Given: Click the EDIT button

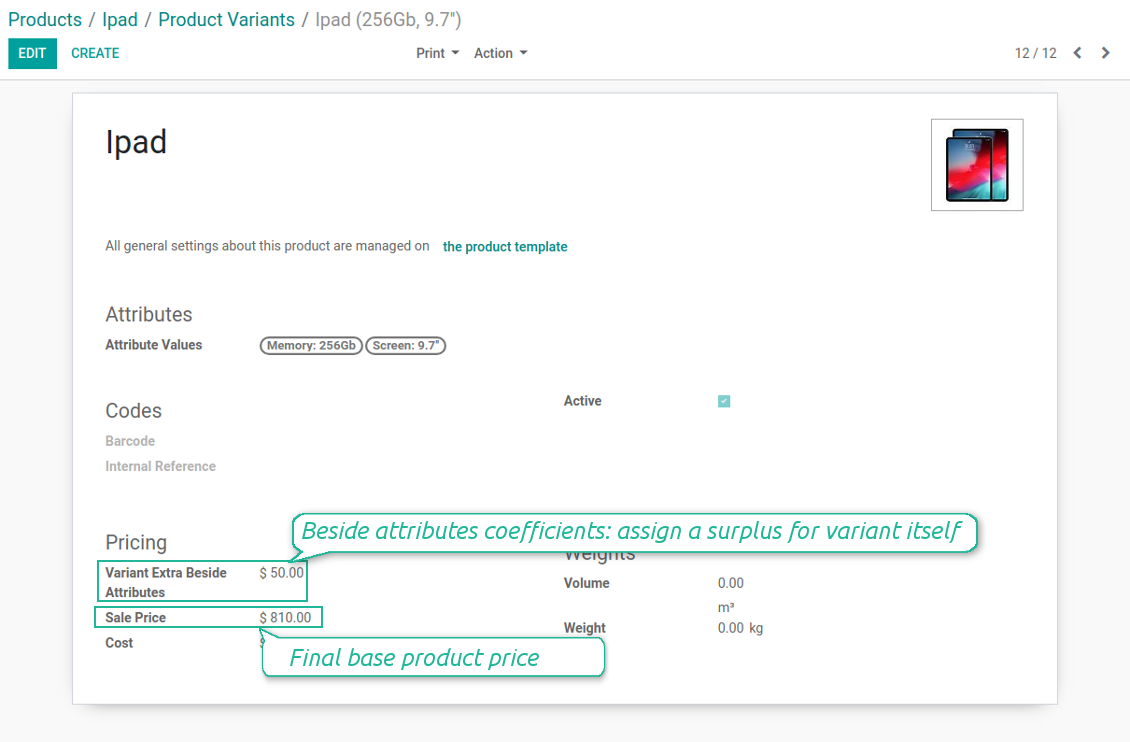Looking at the screenshot, I should coord(32,53).
